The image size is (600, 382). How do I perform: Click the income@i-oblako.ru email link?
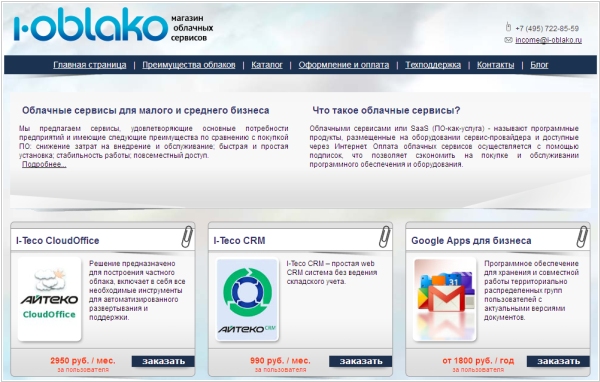(x=548, y=40)
